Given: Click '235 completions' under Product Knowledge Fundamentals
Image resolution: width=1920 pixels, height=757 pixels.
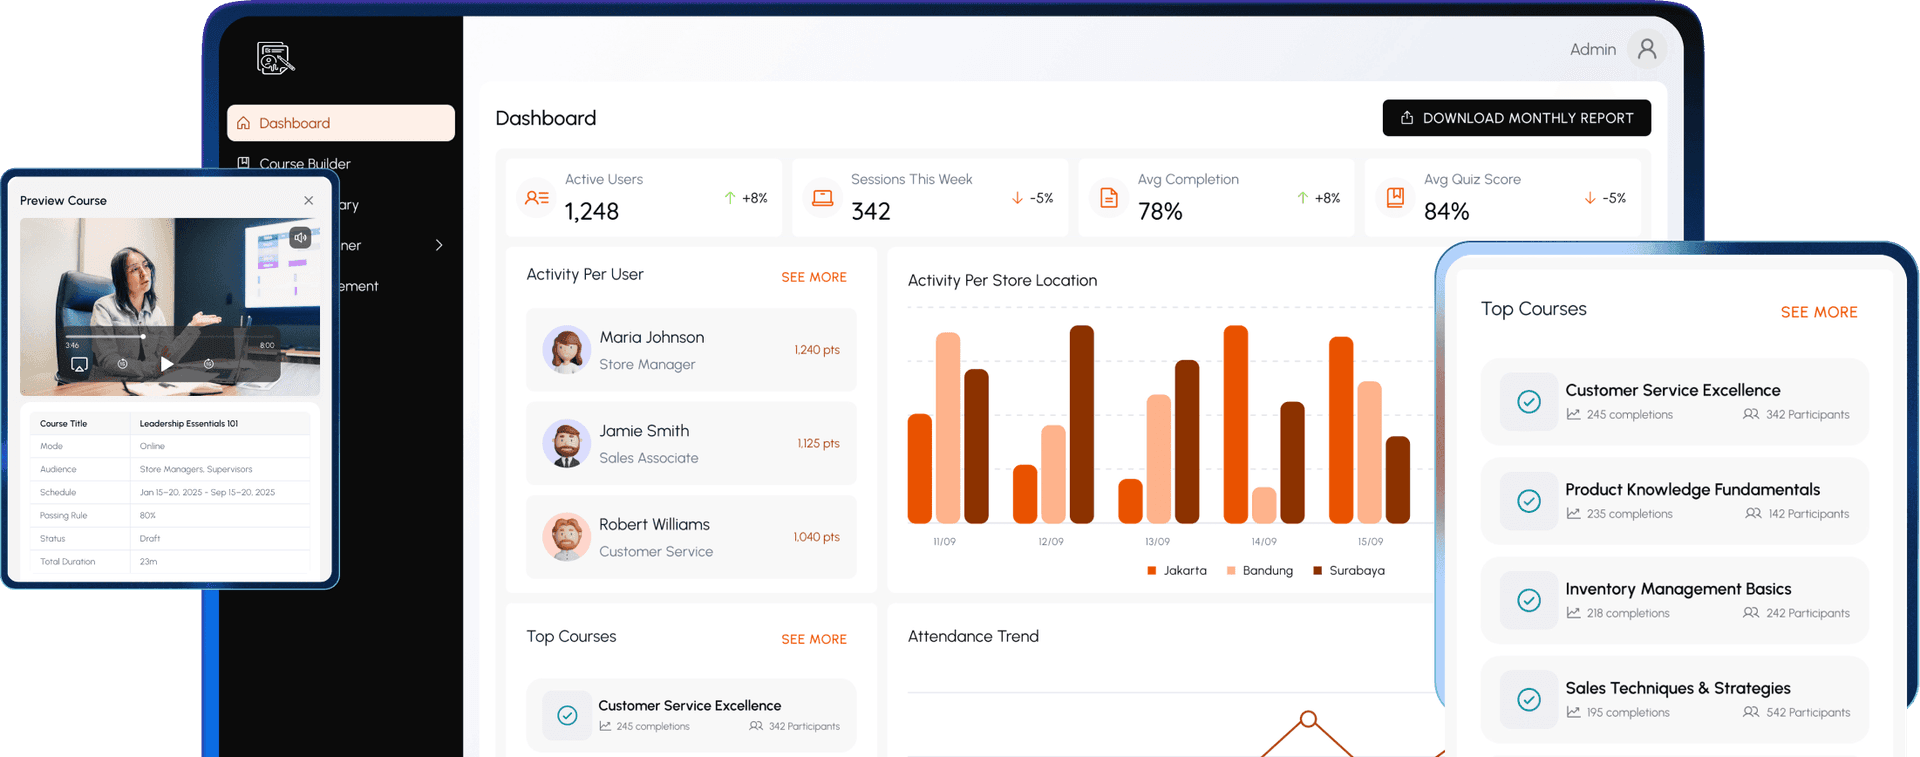Looking at the screenshot, I should point(1629,513).
